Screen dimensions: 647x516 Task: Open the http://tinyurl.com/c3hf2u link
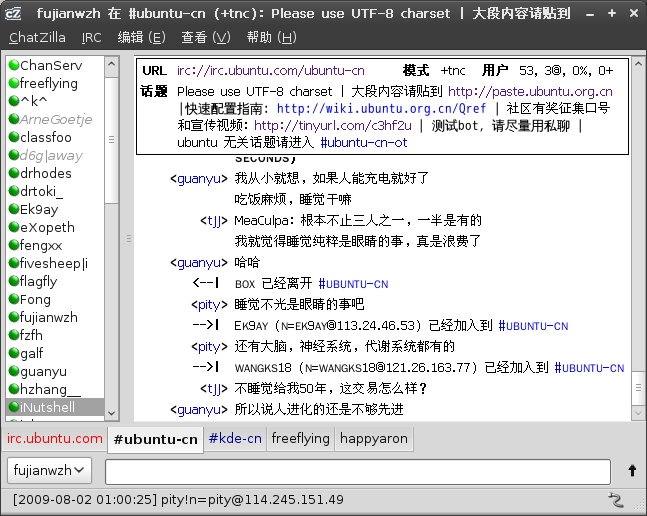[x=333, y=125]
